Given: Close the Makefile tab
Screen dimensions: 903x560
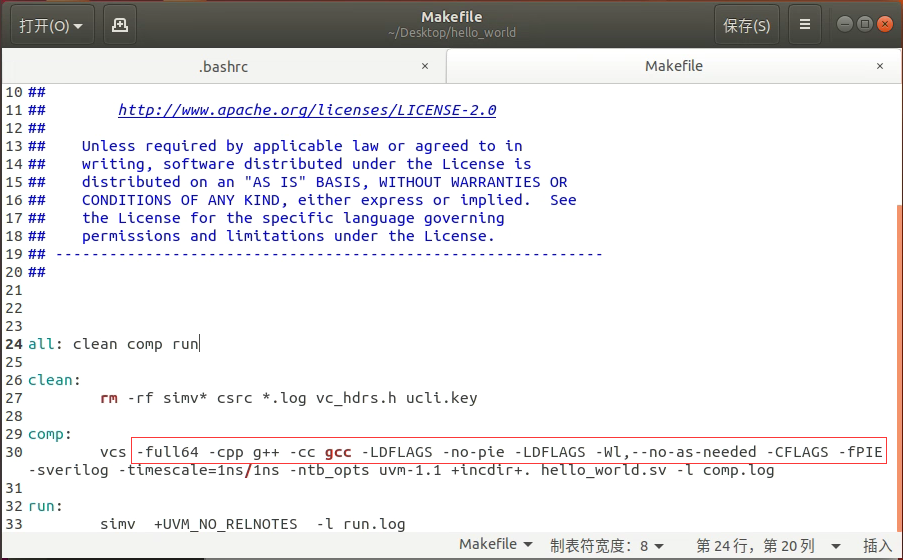Looking at the screenshot, I should pos(880,66).
